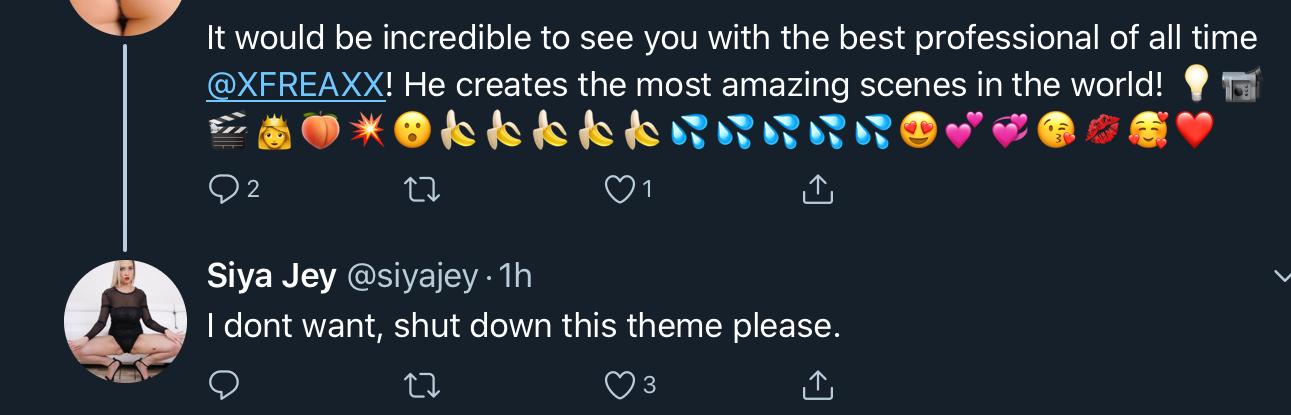Viewport: 1291px width, 415px height.
Task: Reply to Siya Jey's tweet
Action: pos(224,384)
